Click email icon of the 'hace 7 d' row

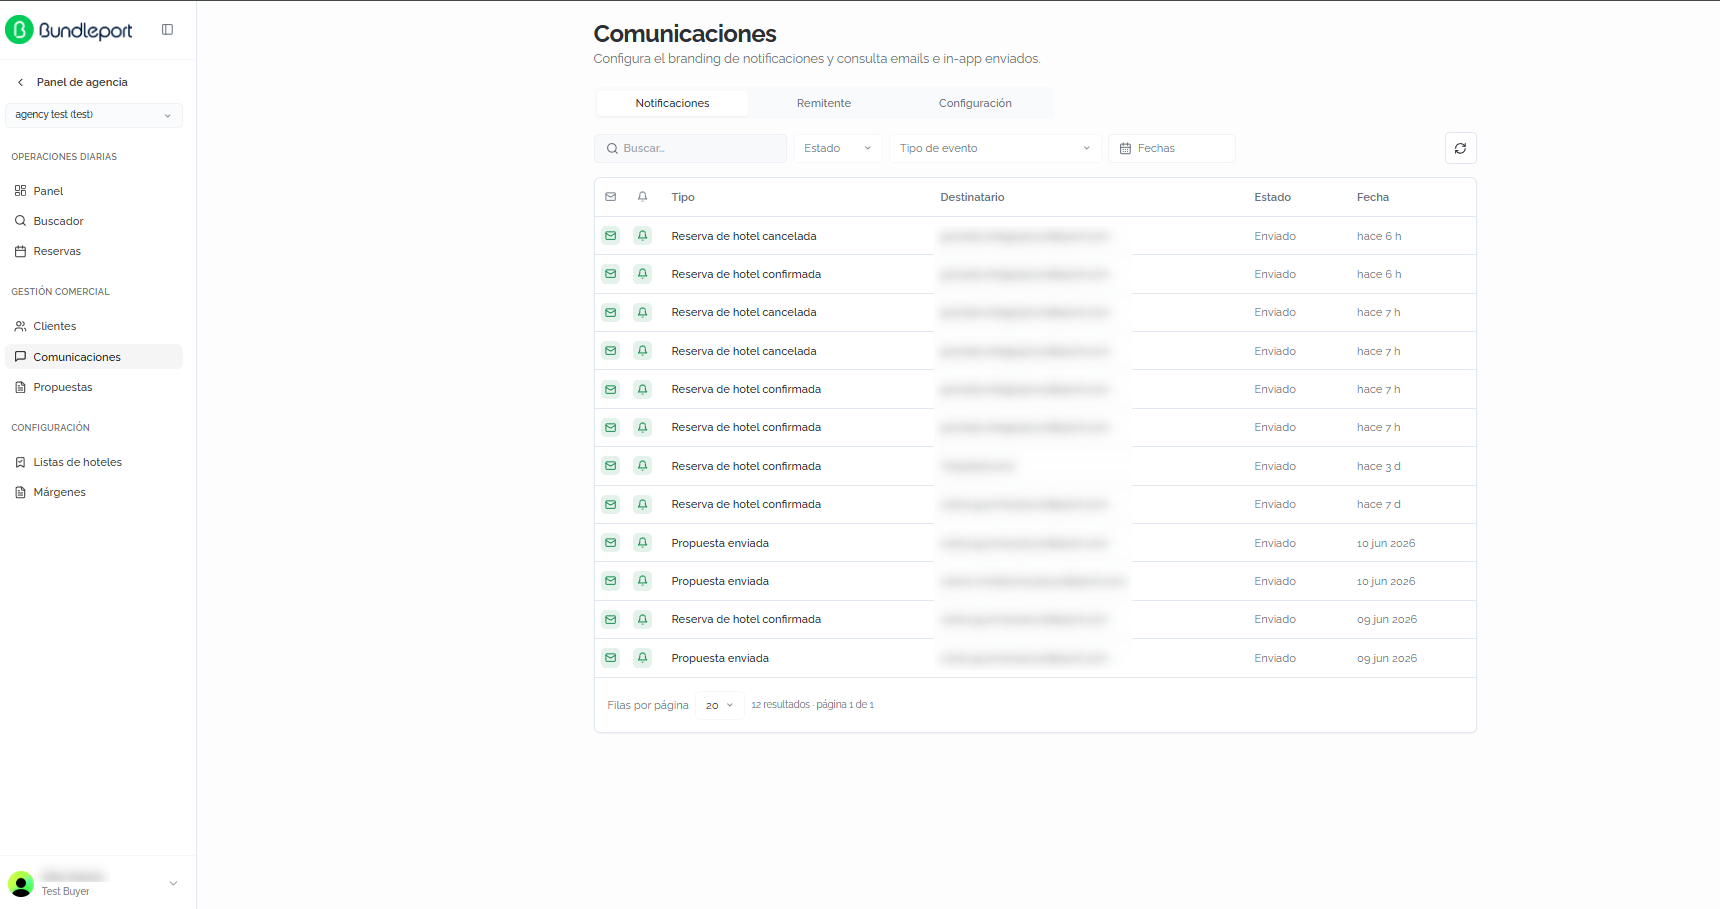(611, 504)
